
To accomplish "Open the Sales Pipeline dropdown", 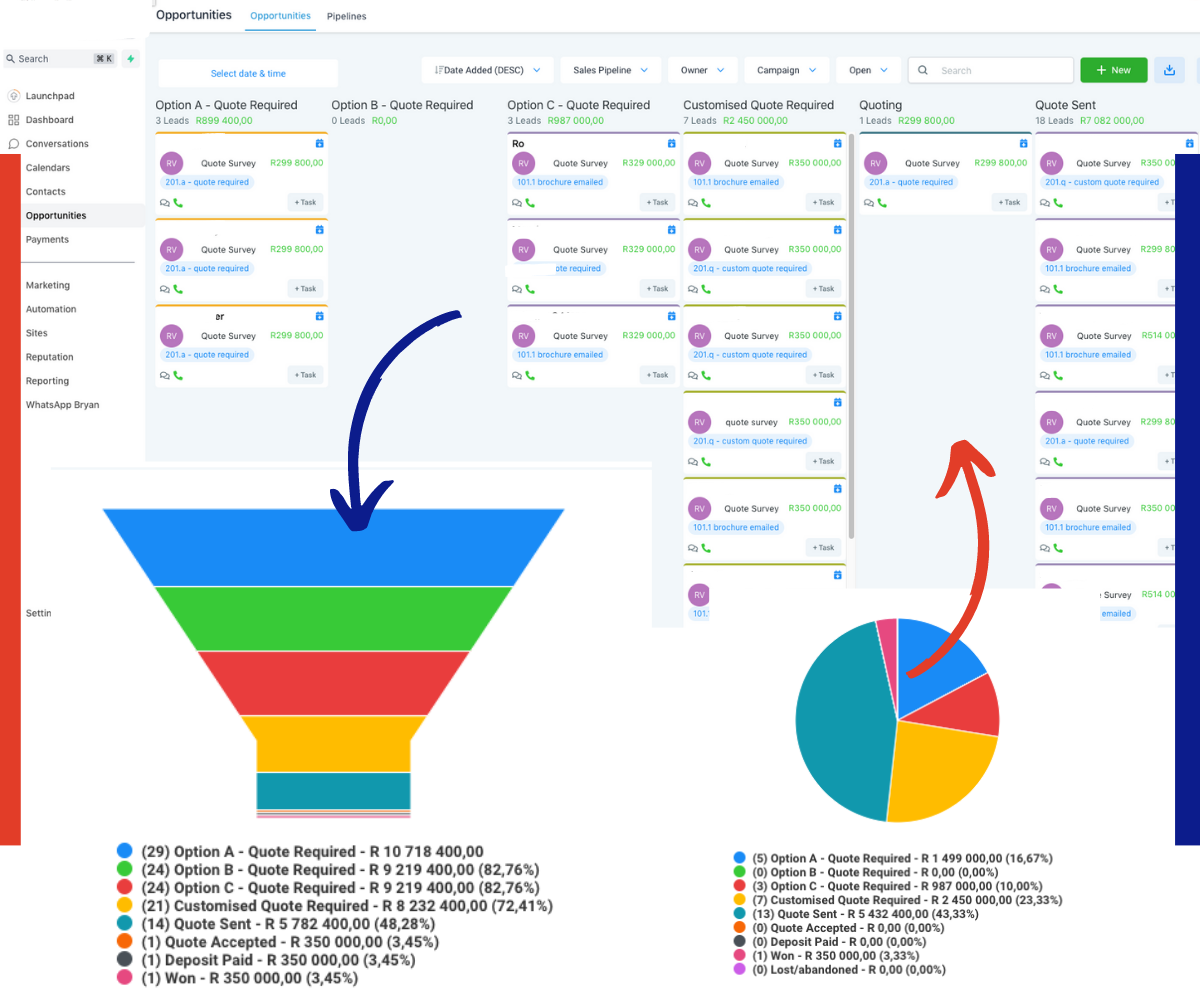I will point(610,70).
